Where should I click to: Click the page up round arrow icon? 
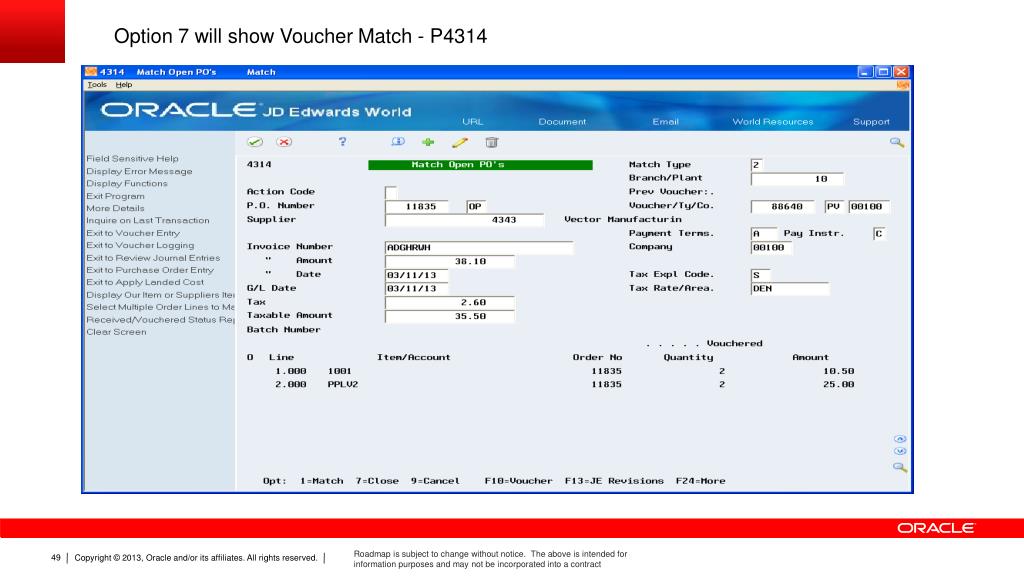tap(900, 439)
